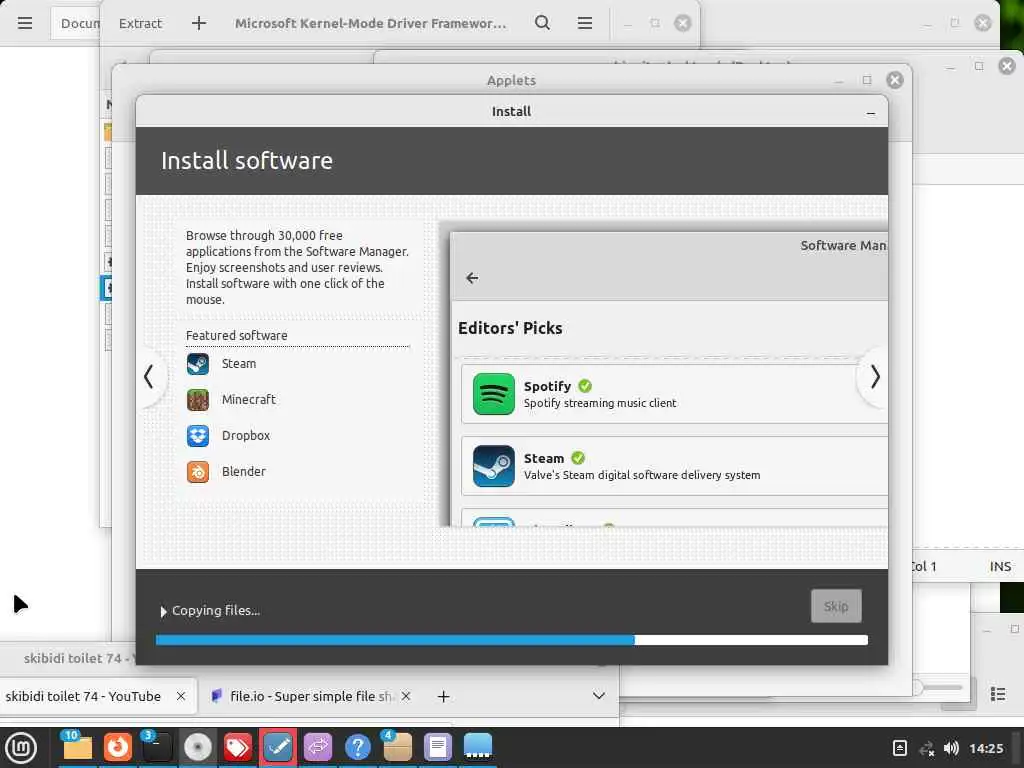
Task: Click the Skip button in the installer
Action: point(836,606)
